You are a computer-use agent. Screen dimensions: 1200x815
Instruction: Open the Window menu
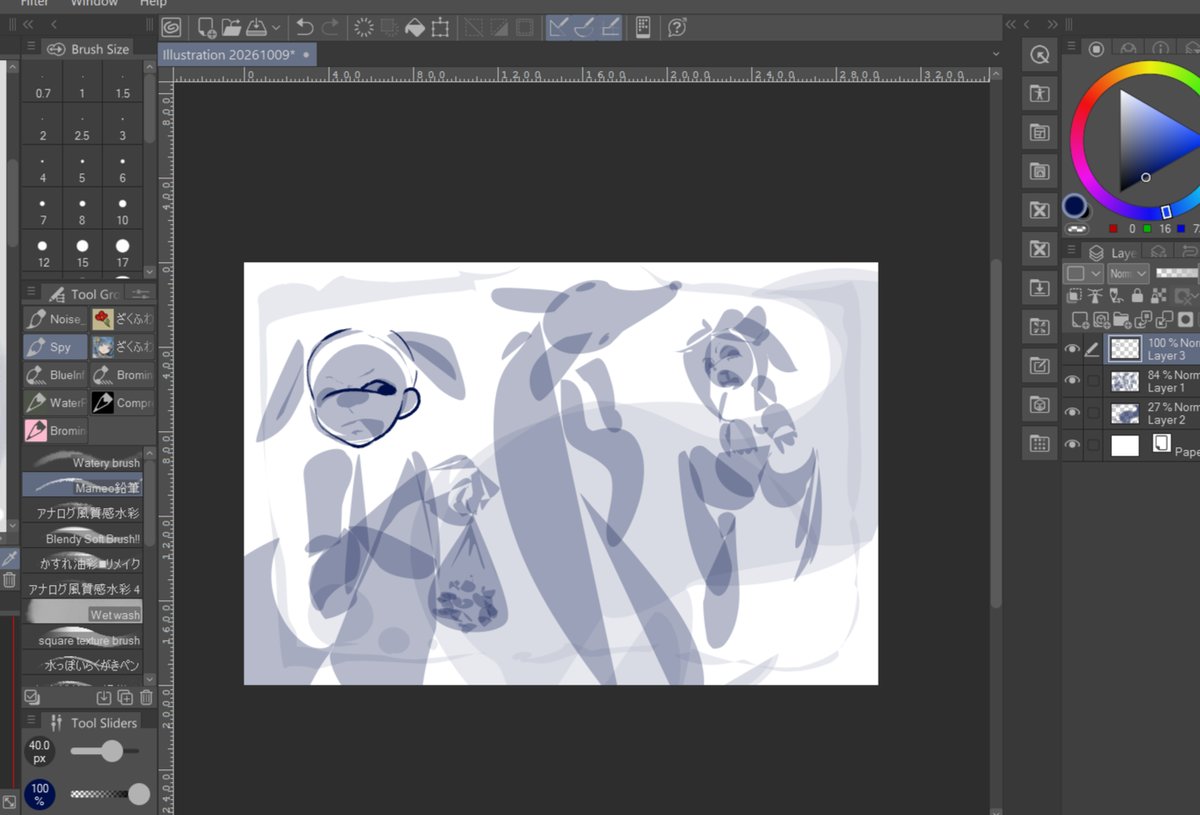point(94,4)
